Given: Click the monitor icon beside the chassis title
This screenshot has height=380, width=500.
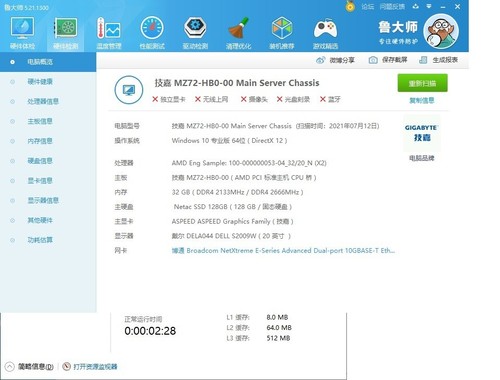Looking at the screenshot, I should coord(129,90).
